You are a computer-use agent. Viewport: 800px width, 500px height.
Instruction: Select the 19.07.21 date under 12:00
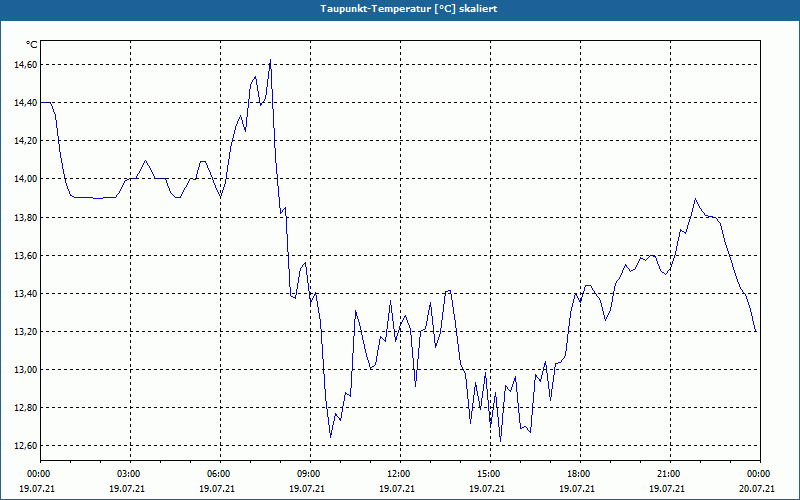pos(396,489)
